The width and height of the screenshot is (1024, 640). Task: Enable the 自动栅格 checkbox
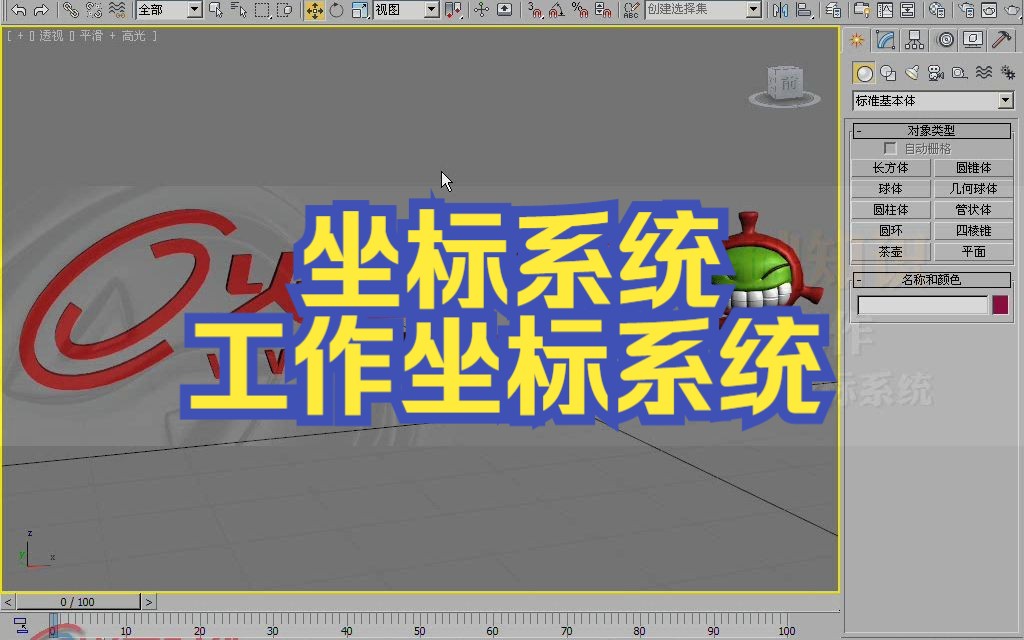[x=888, y=147]
